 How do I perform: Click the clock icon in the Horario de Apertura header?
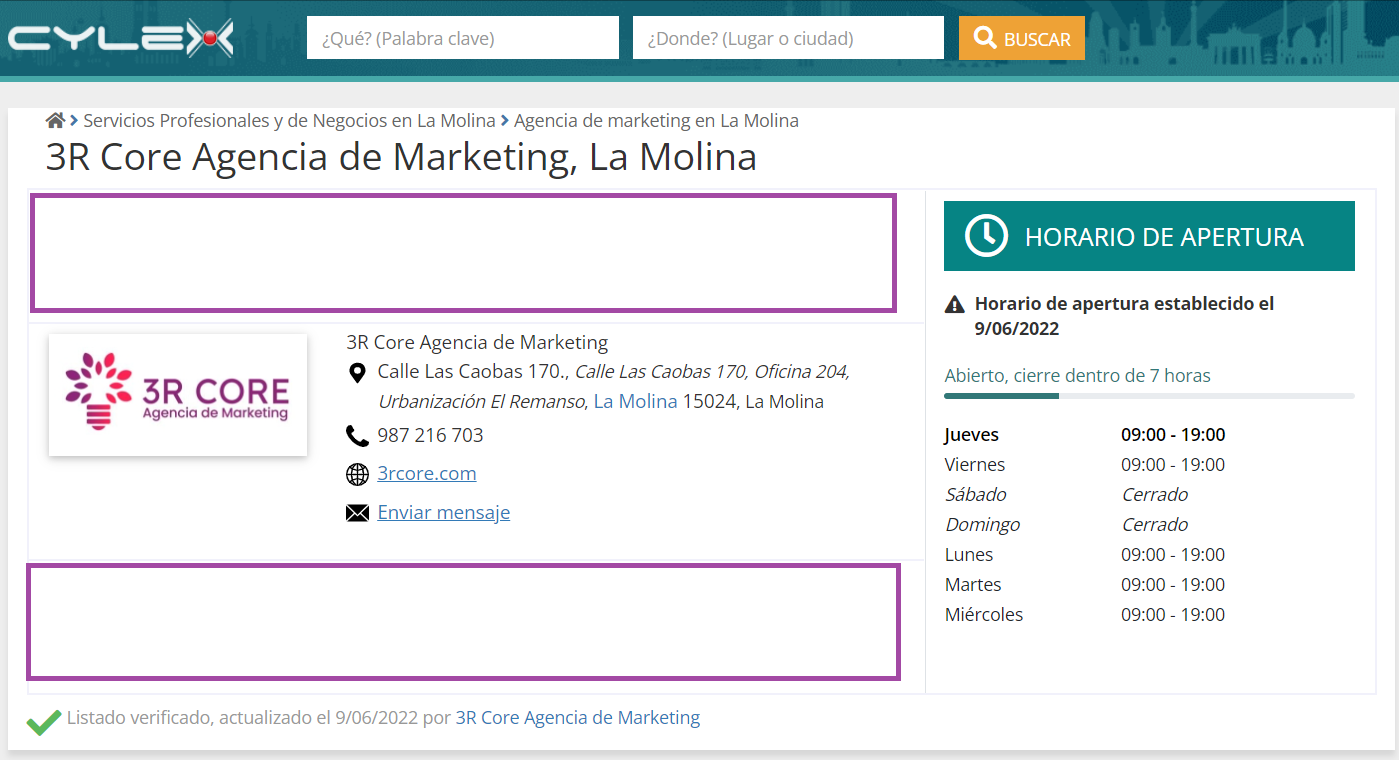(x=986, y=236)
